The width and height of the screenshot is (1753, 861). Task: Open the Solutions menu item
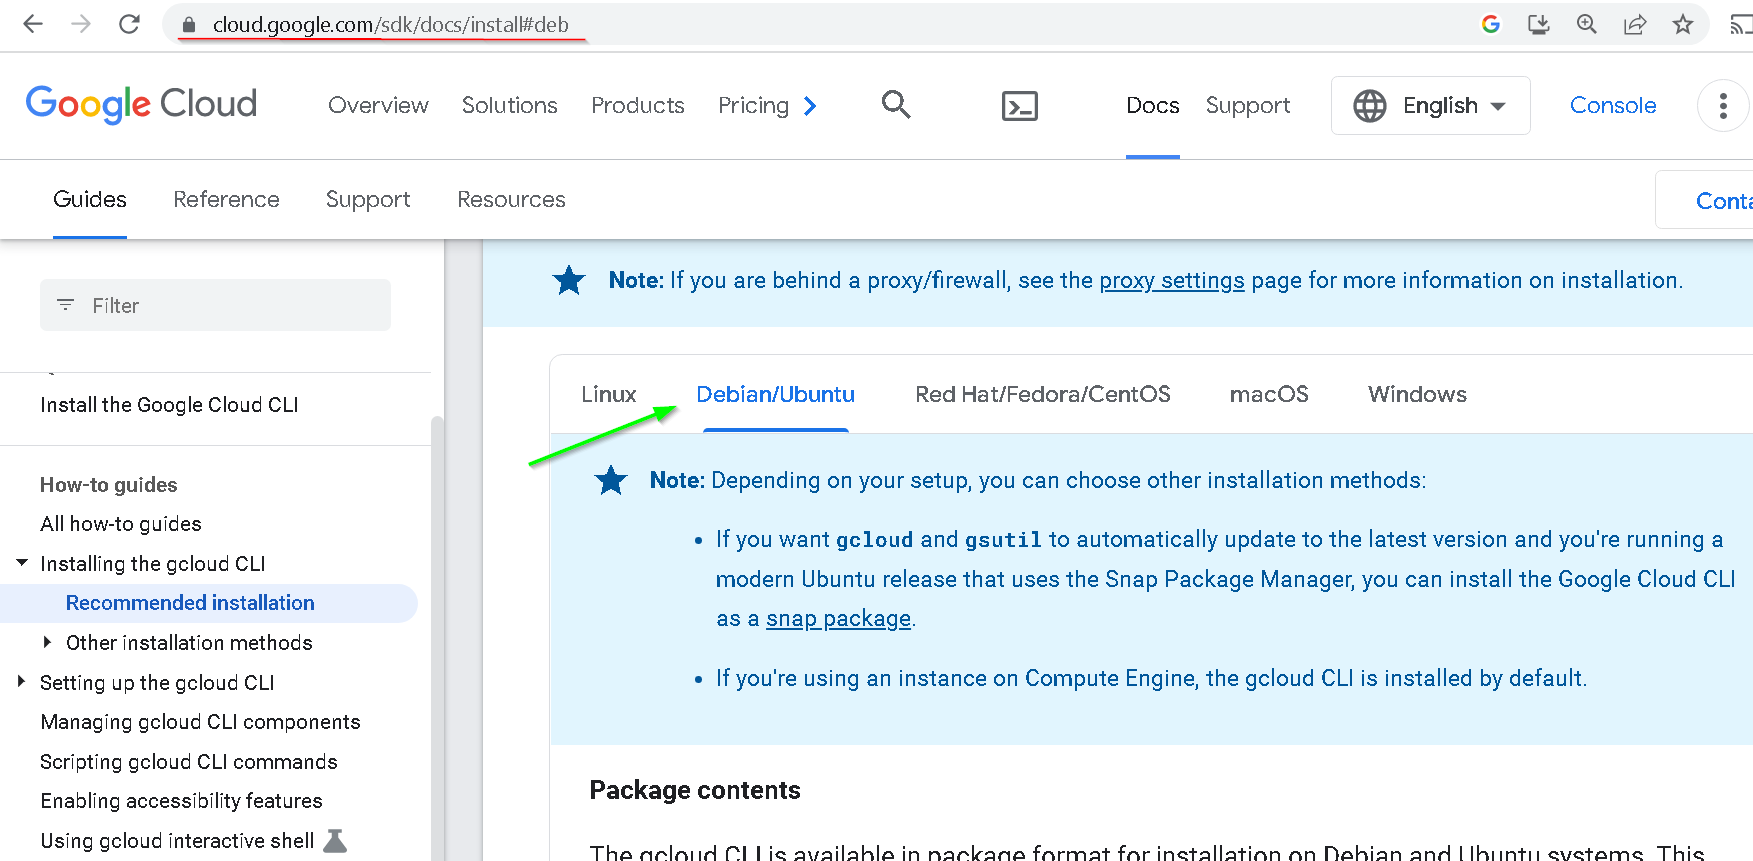pos(510,105)
